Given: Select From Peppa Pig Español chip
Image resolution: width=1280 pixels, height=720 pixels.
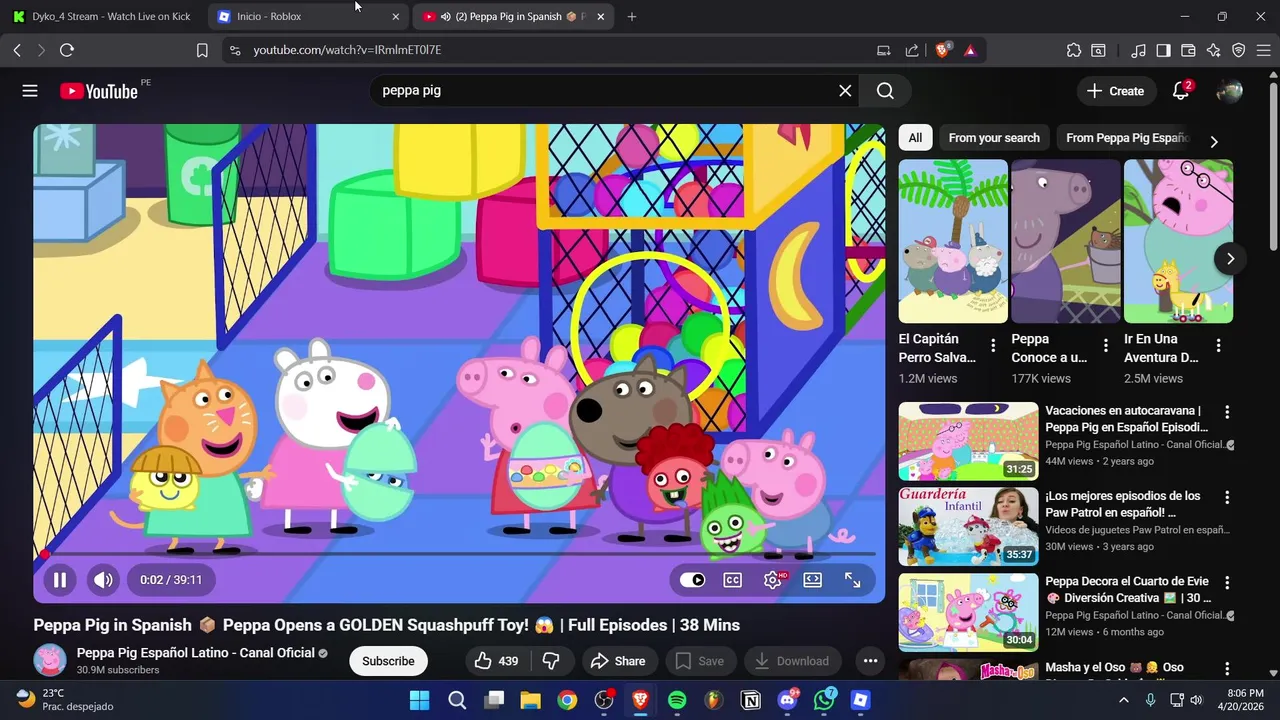Looking at the screenshot, I should (1126, 138).
